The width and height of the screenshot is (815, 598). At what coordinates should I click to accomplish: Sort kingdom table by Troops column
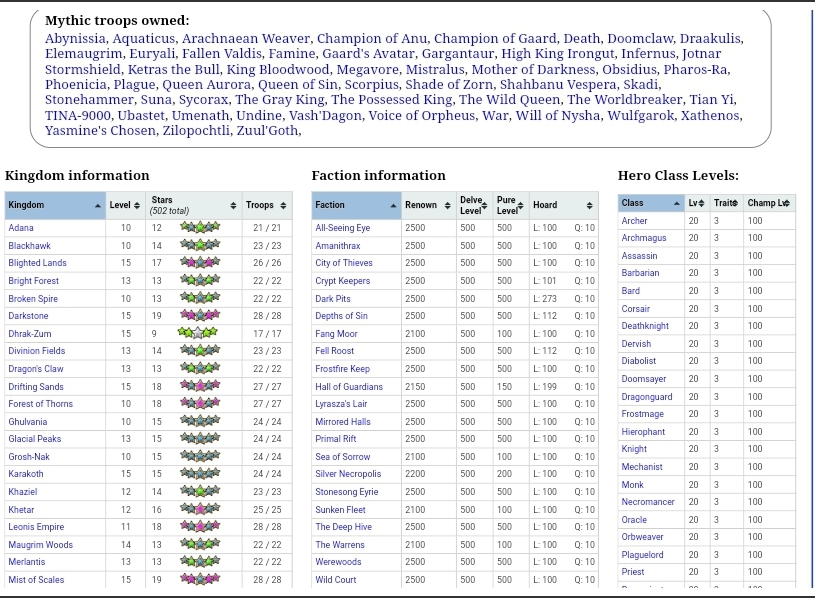pyautogui.click(x=267, y=205)
